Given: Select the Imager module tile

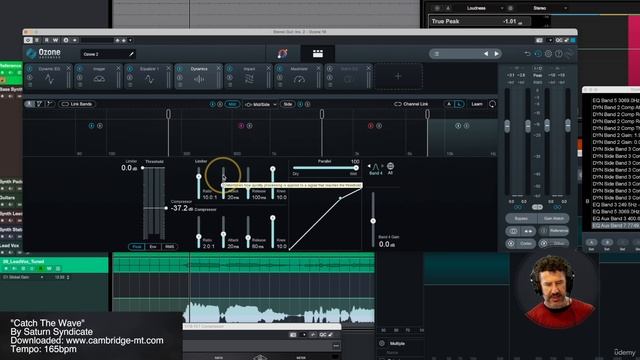Looking at the screenshot, I should tap(99, 76).
